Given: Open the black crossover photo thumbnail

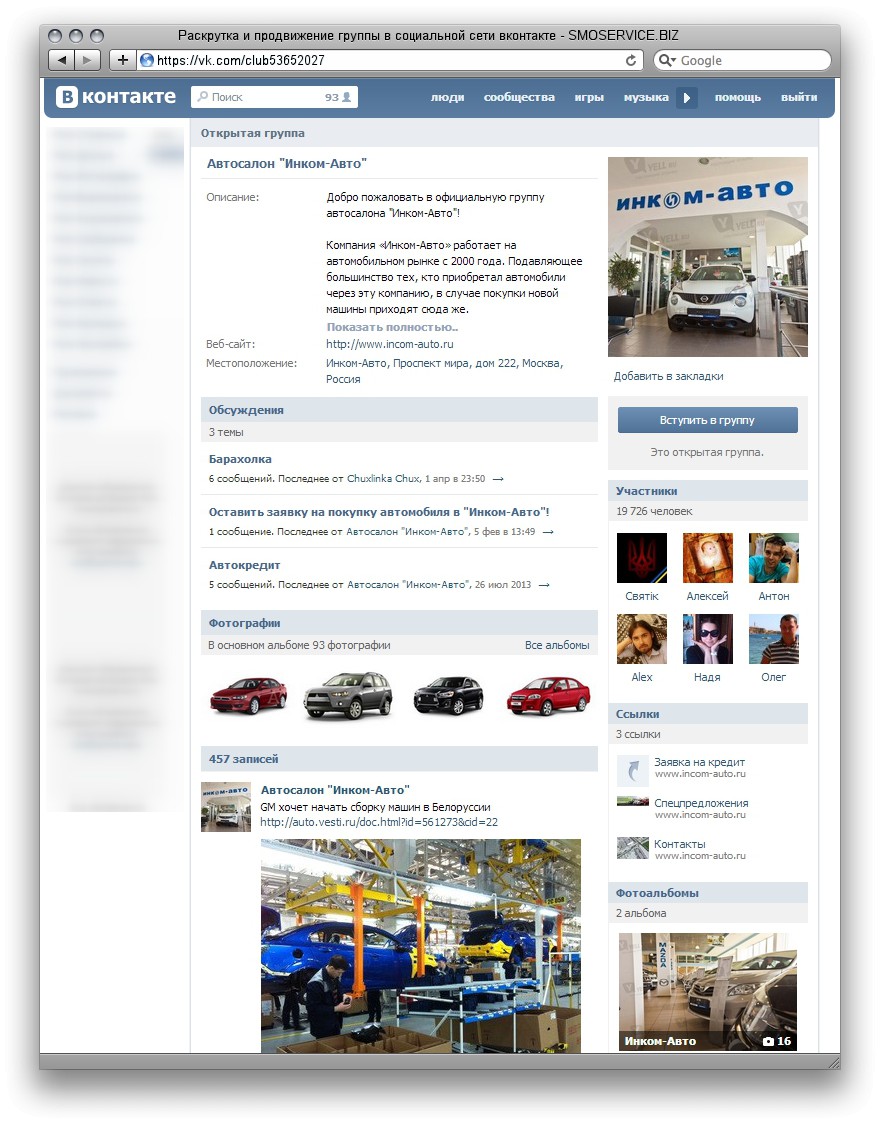Looking at the screenshot, I should [449, 696].
